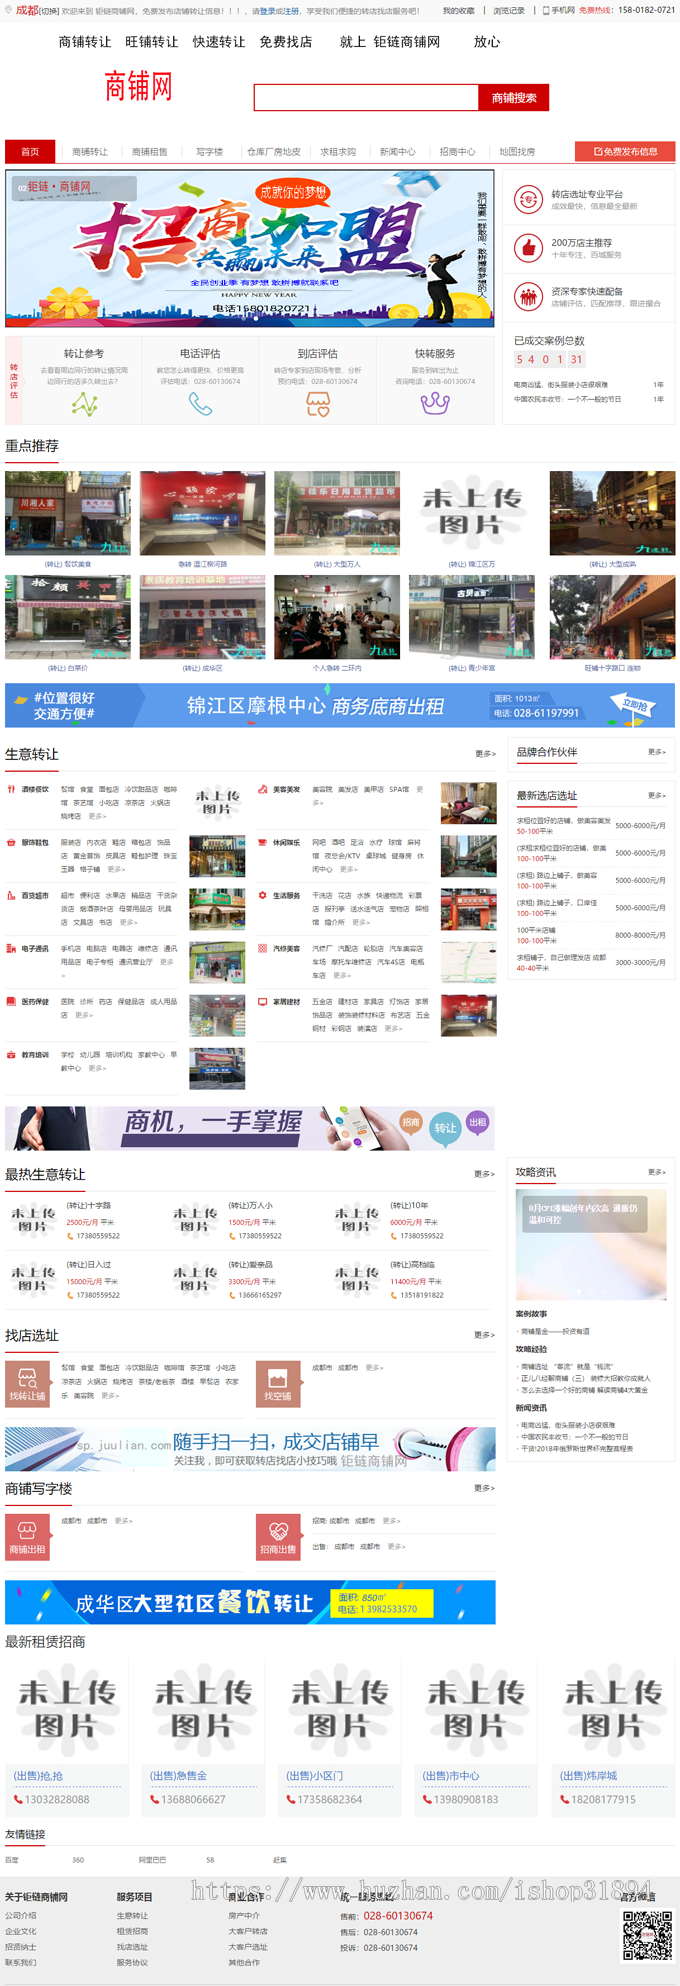Open the 转让参考 chart icon

click(84, 404)
